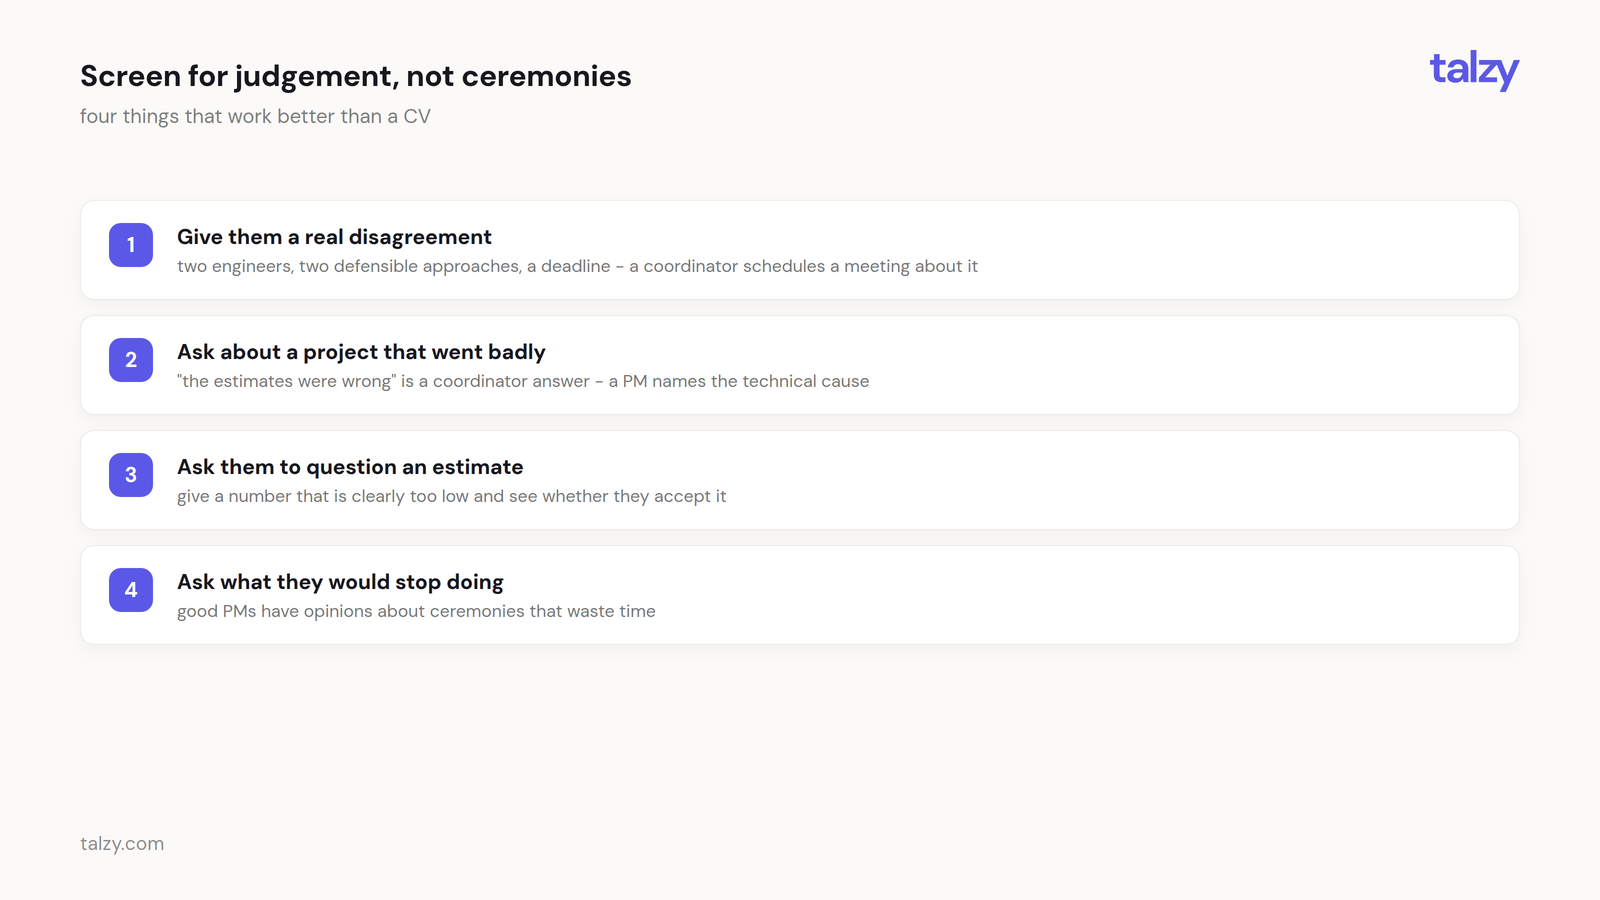Select the 'Ask about a project that went badly' heading
Image resolution: width=1600 pixels, height=900 pixels.
click(x=361, y=352)
